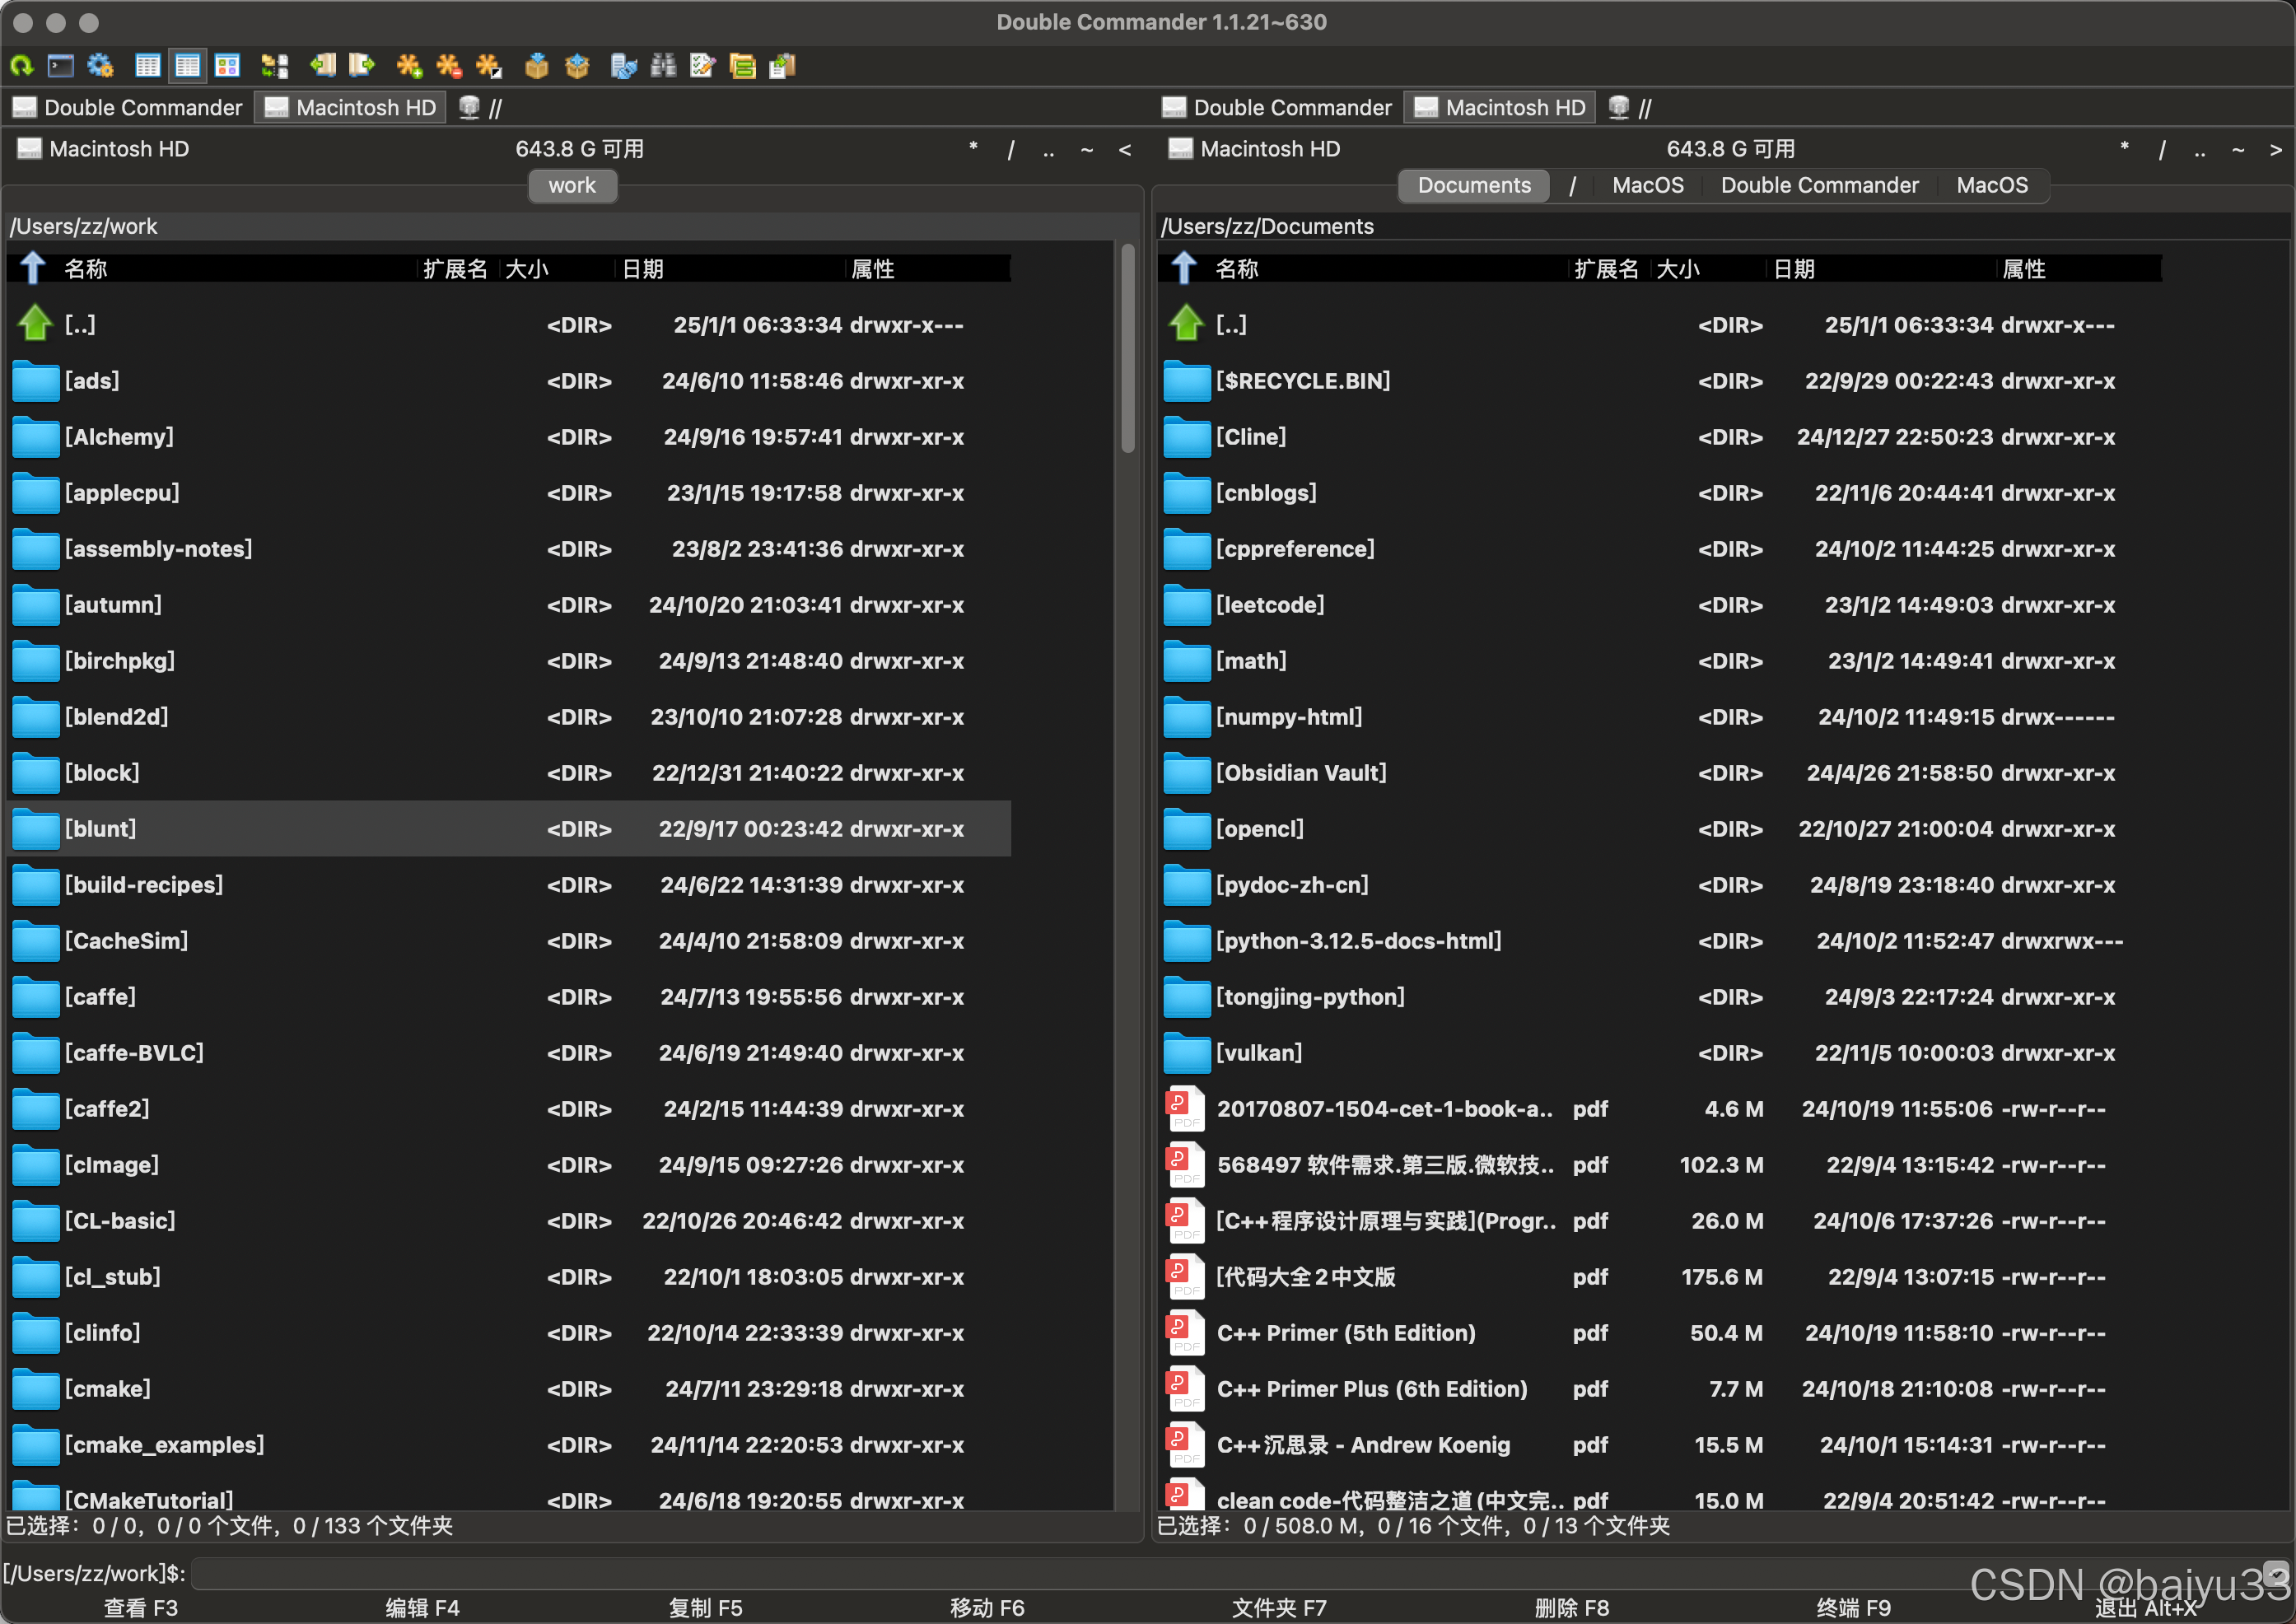Toggle the full columns view icon
This screenshot has height=1624, width=2296.
point(188,66)
